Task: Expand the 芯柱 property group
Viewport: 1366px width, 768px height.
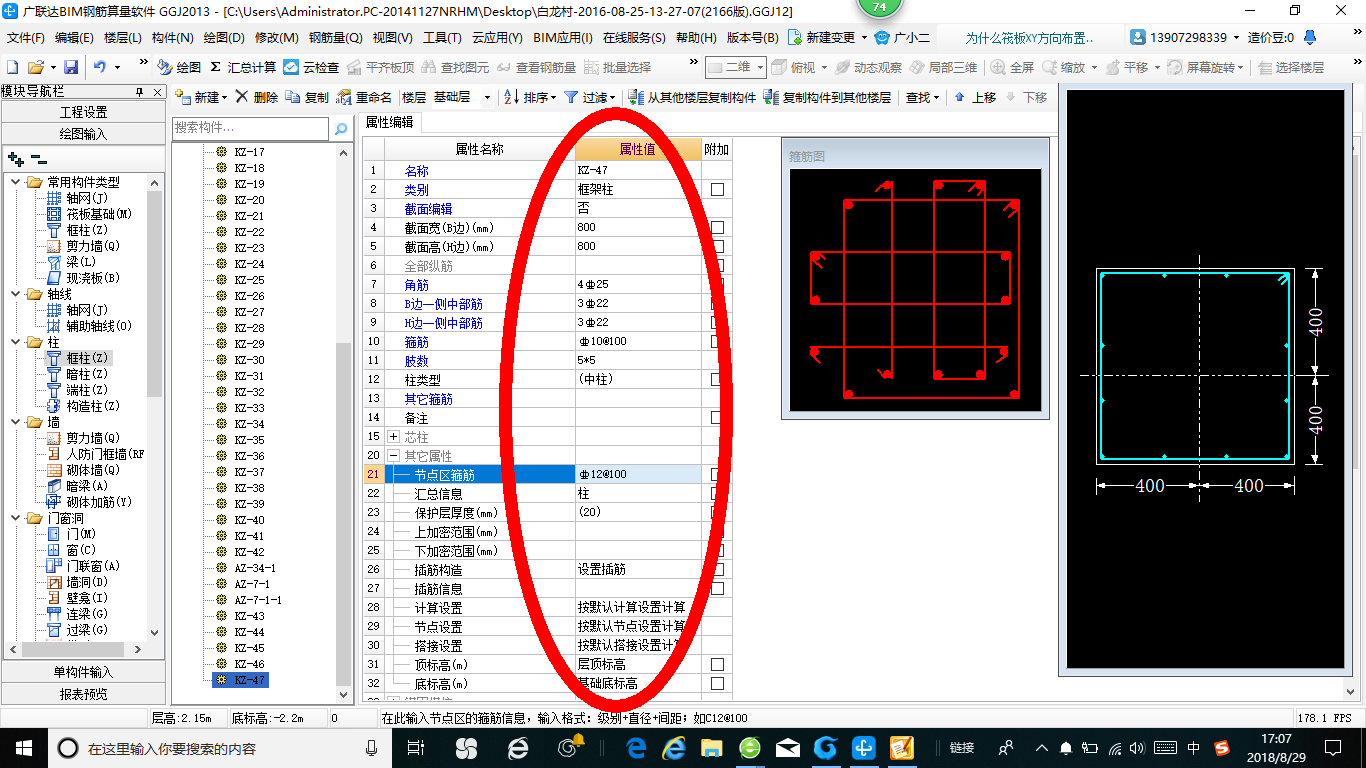Action: (393, 437)
